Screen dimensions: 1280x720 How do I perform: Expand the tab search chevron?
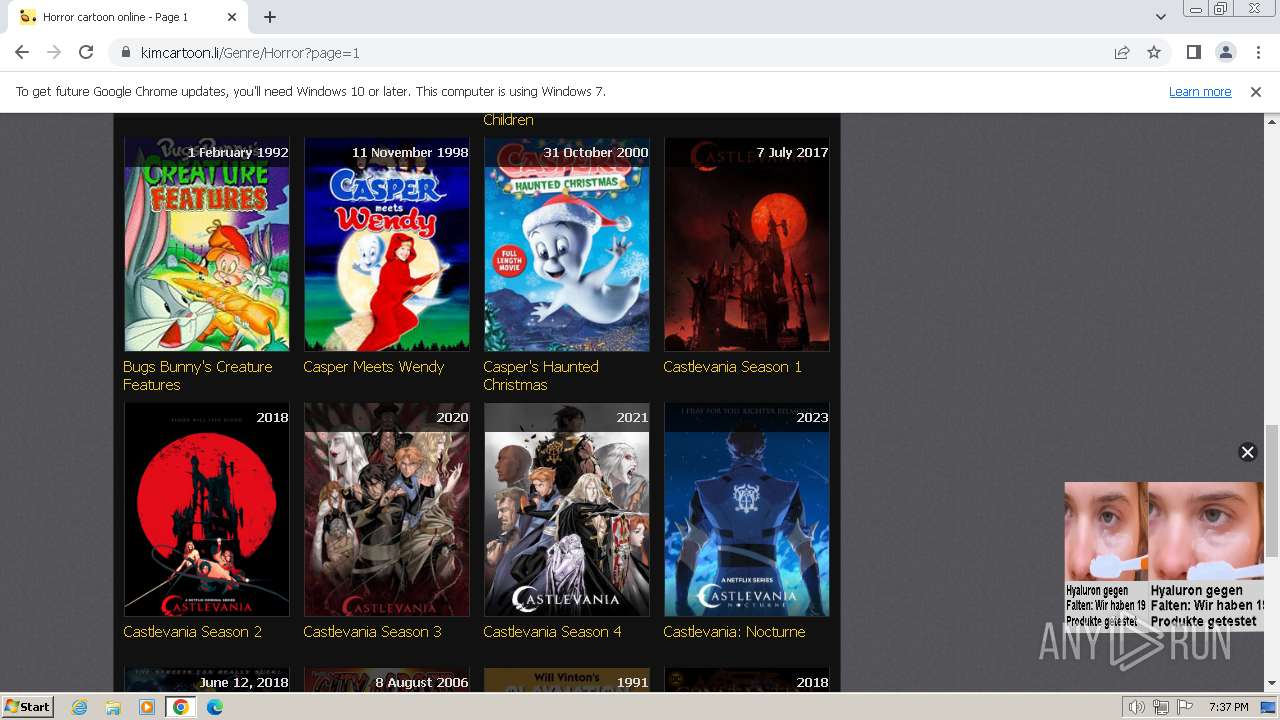pyautogui.click(x=1160, y=17)
